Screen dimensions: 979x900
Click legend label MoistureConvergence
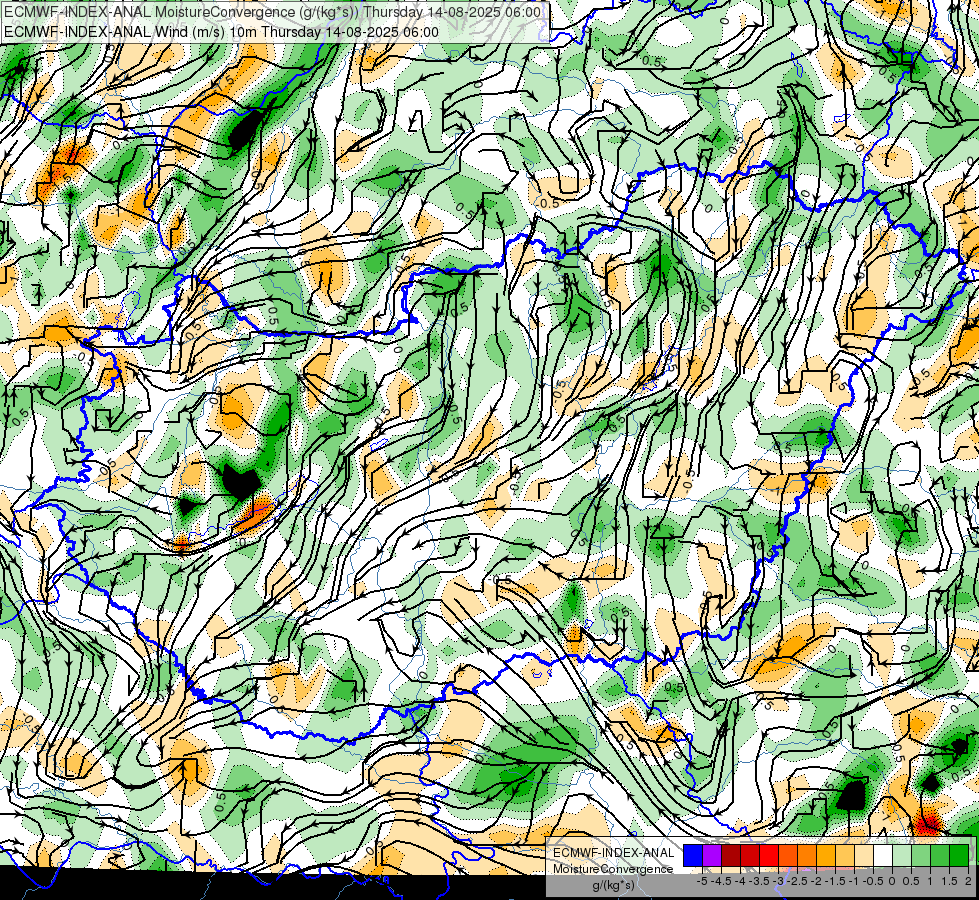tap(613, 869)
